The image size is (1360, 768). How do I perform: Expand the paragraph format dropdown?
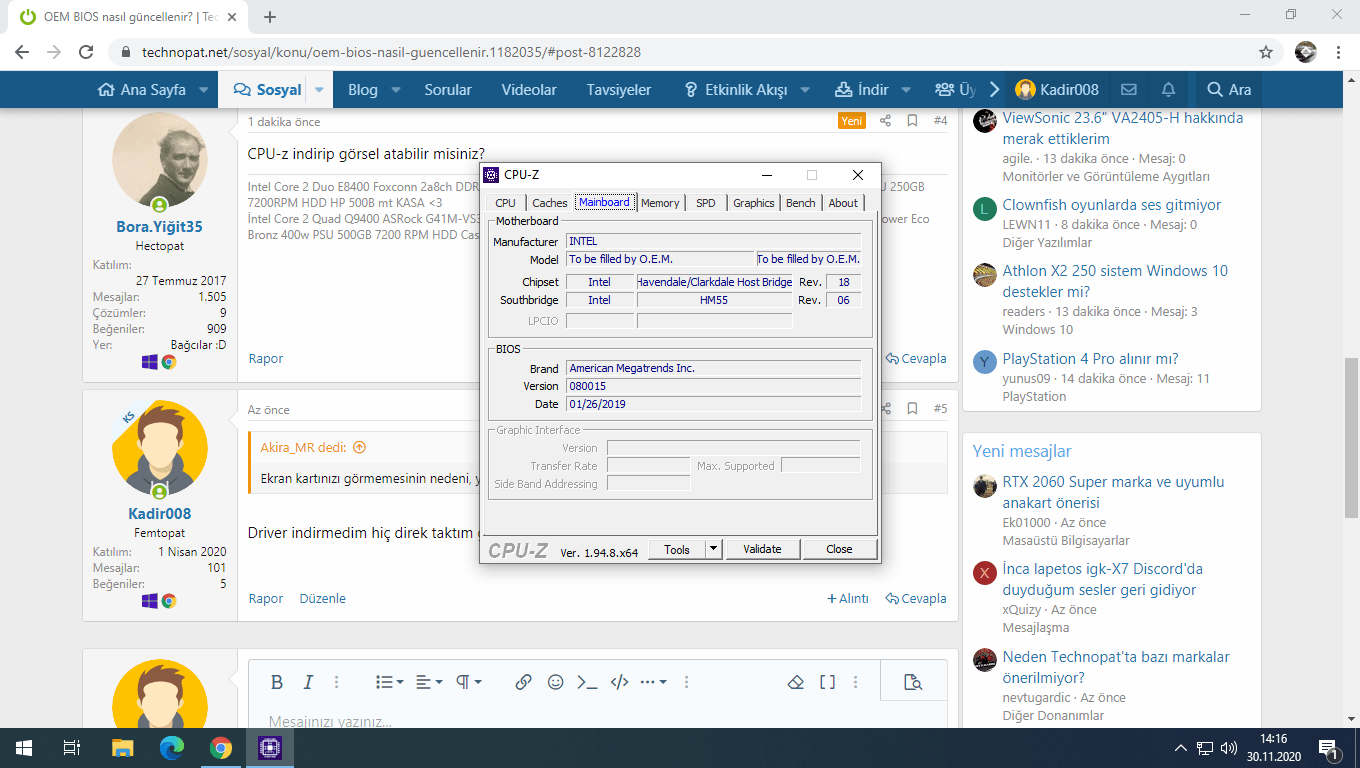click(x=469, y=682)
